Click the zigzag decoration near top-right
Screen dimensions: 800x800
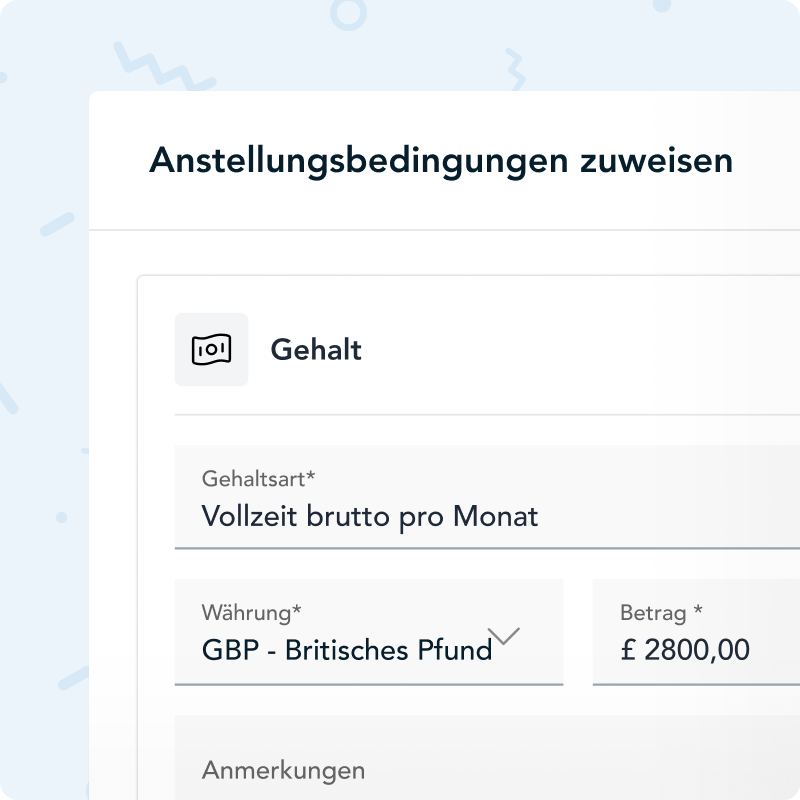pos(512,66)
